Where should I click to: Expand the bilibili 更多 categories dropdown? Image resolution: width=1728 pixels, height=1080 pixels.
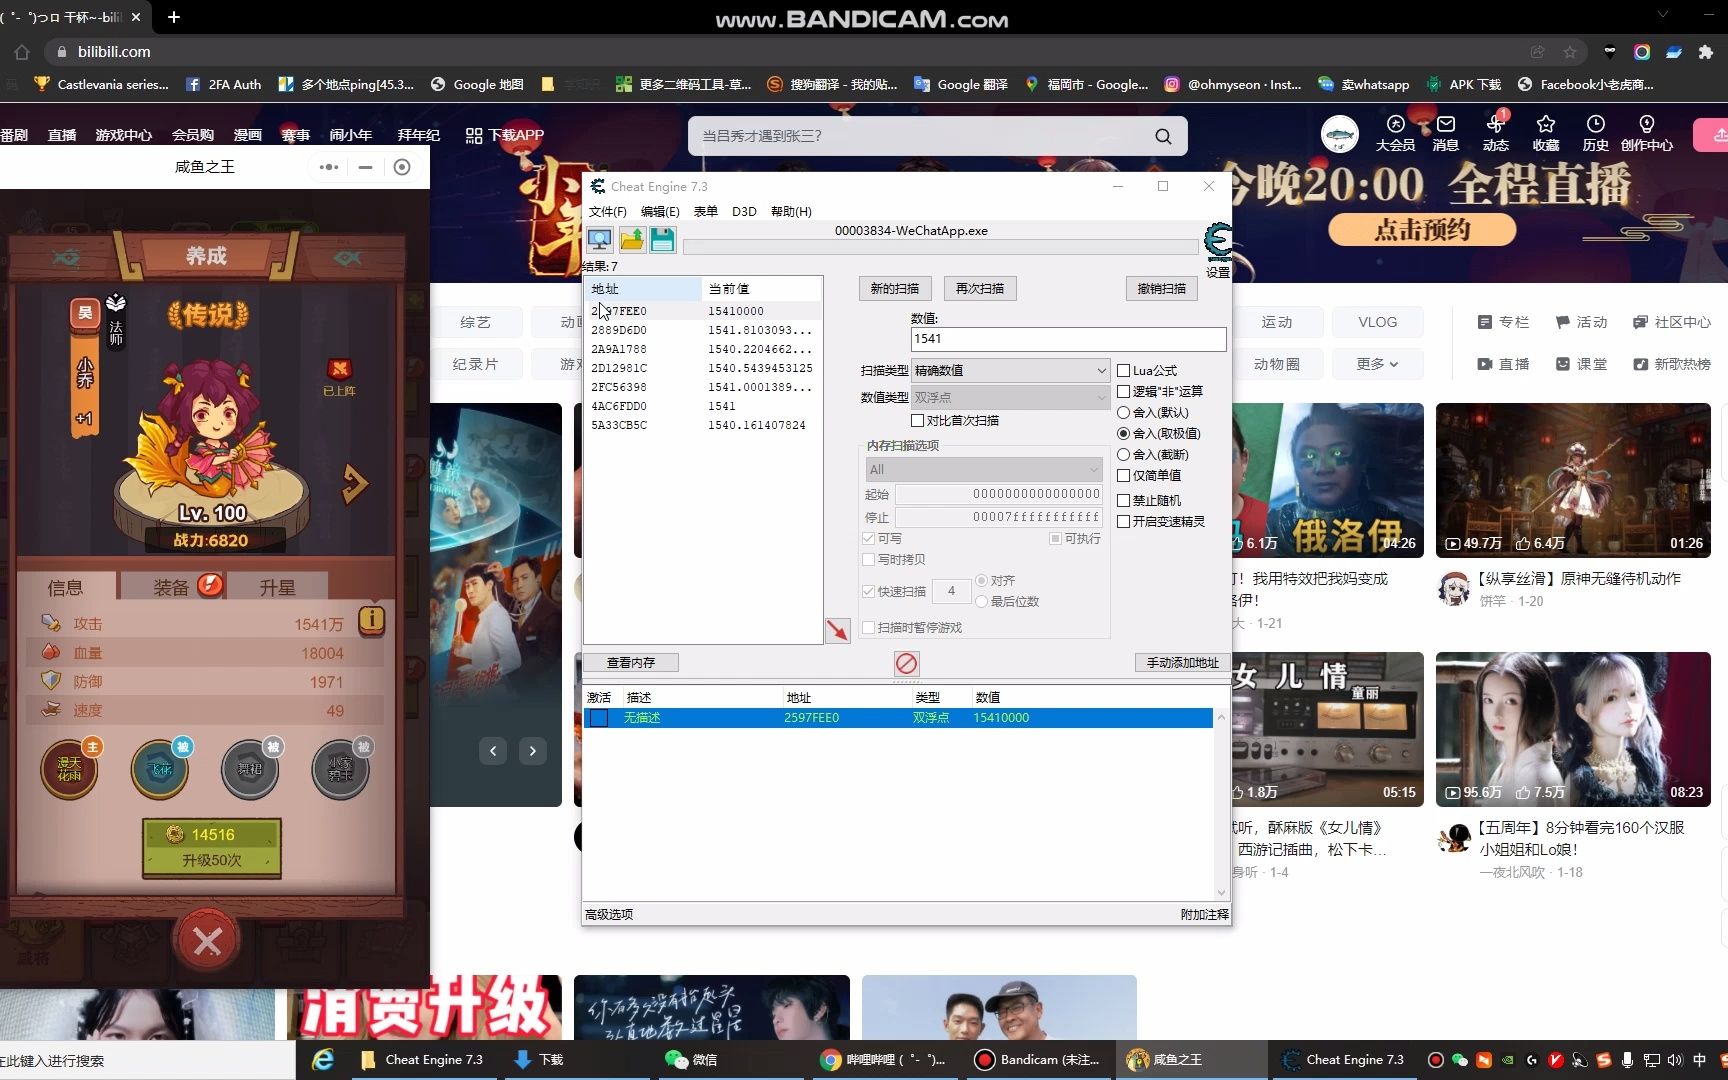(1377, 364)
